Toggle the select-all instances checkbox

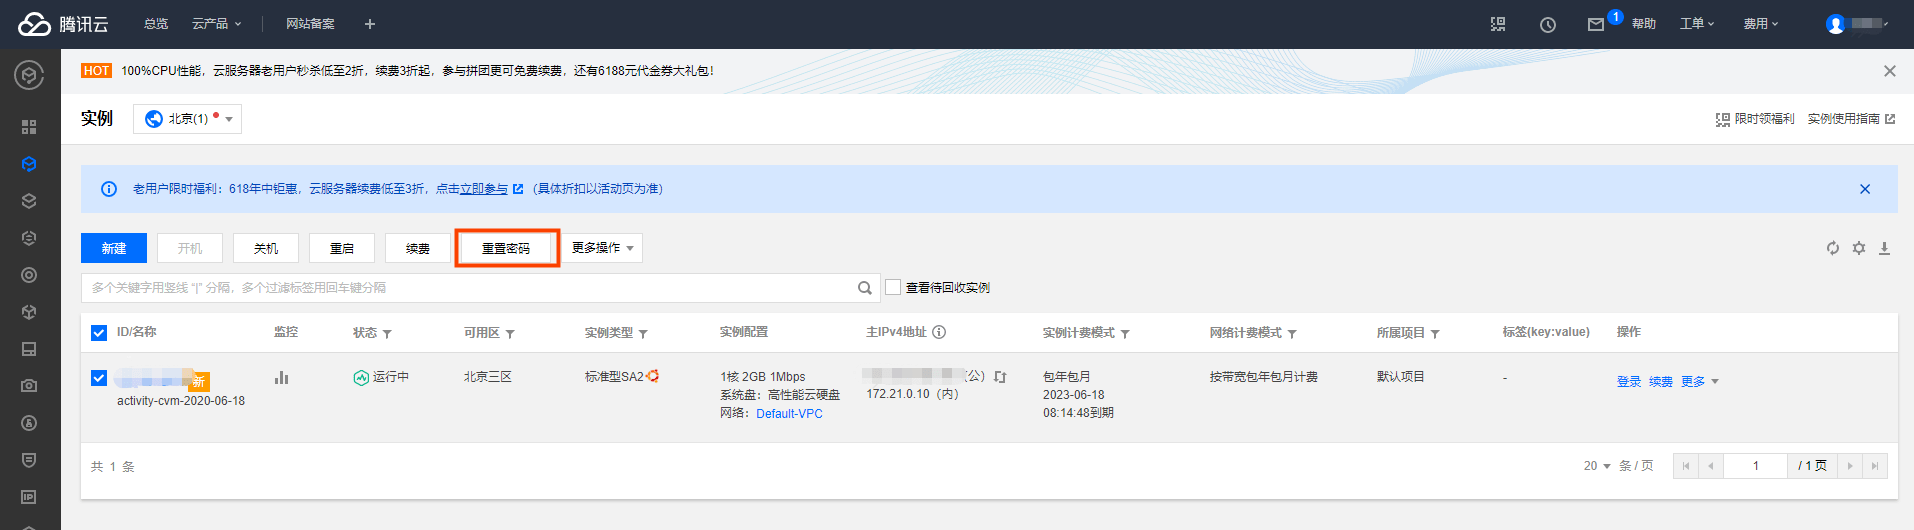click(99, 333)
